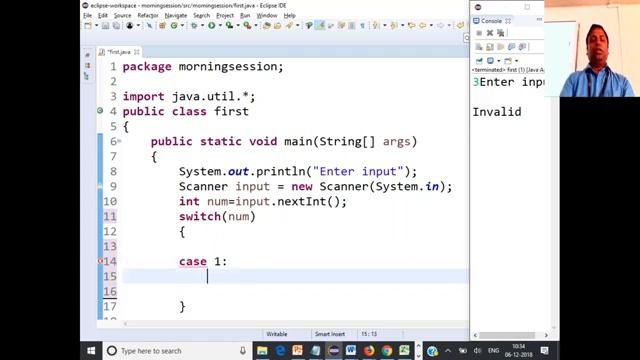Open the Edit menu
The image size is (640, 360).
tap(102, 16)
